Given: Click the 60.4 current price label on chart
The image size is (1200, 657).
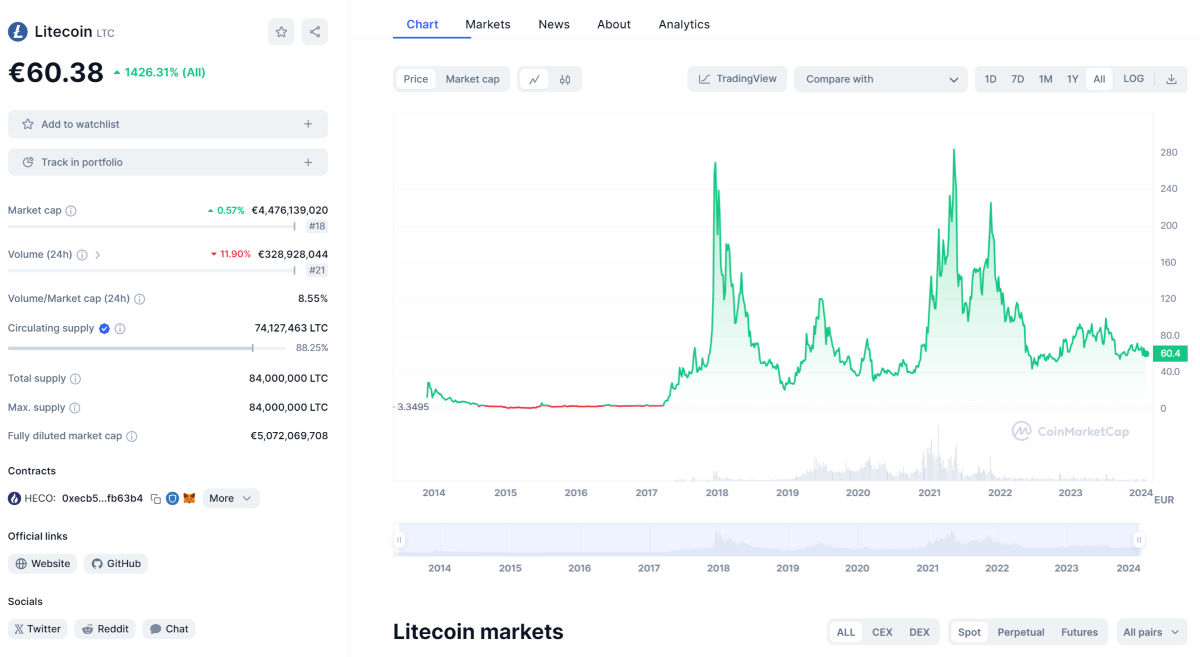Looking at the screenshot, I should [1169, 353].
